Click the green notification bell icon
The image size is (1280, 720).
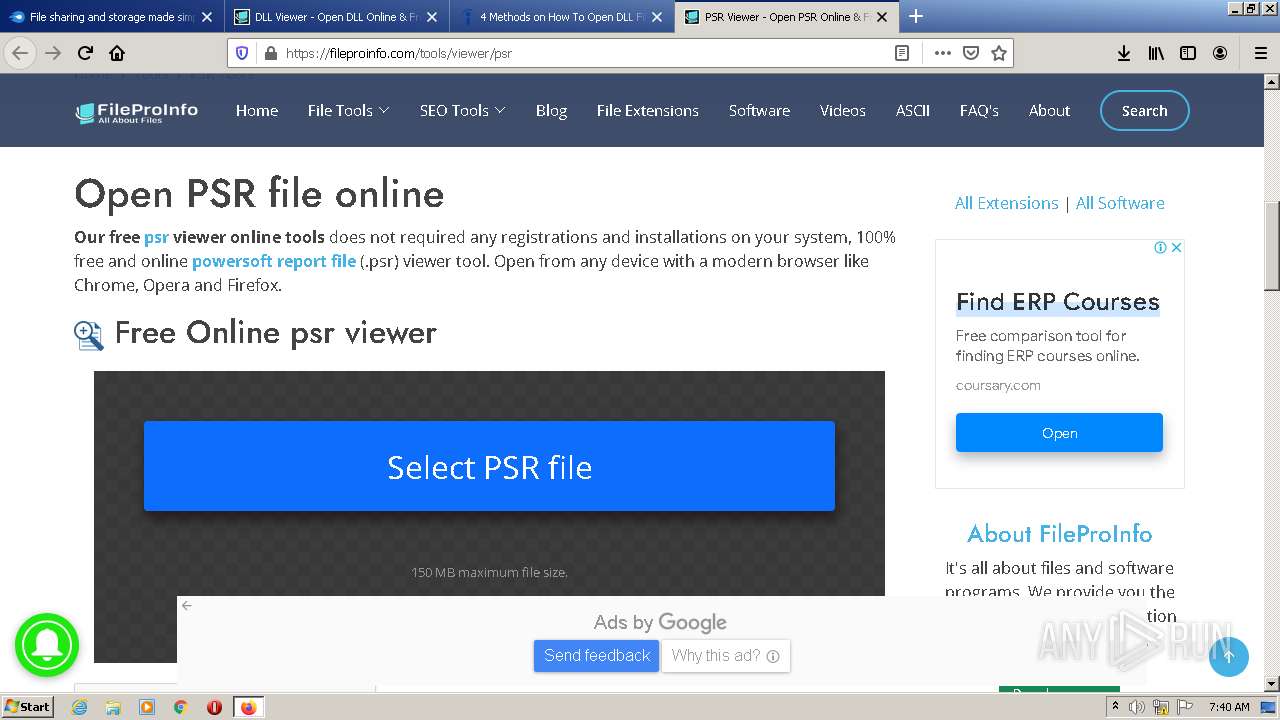[46, 645]
